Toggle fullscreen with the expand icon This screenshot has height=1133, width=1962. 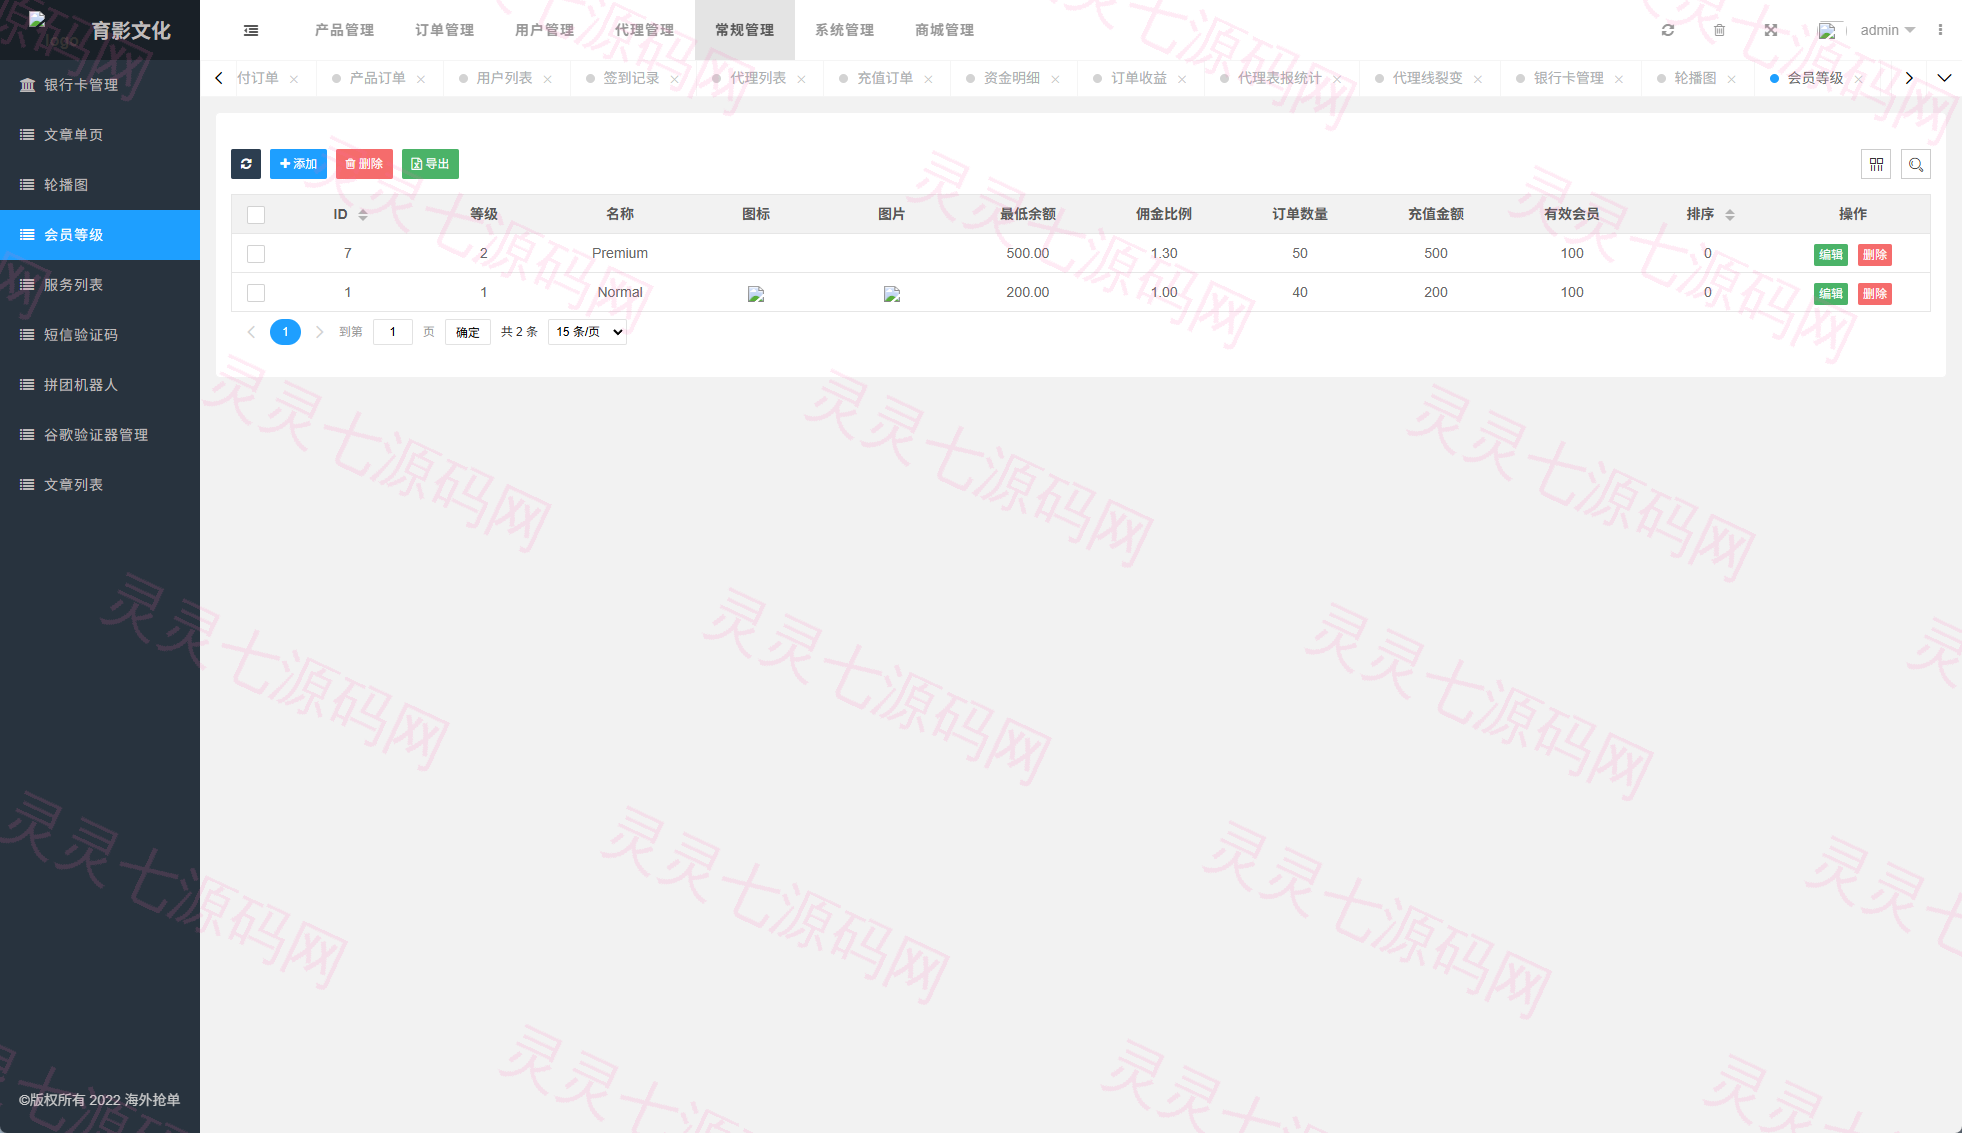coord(1771,30)
